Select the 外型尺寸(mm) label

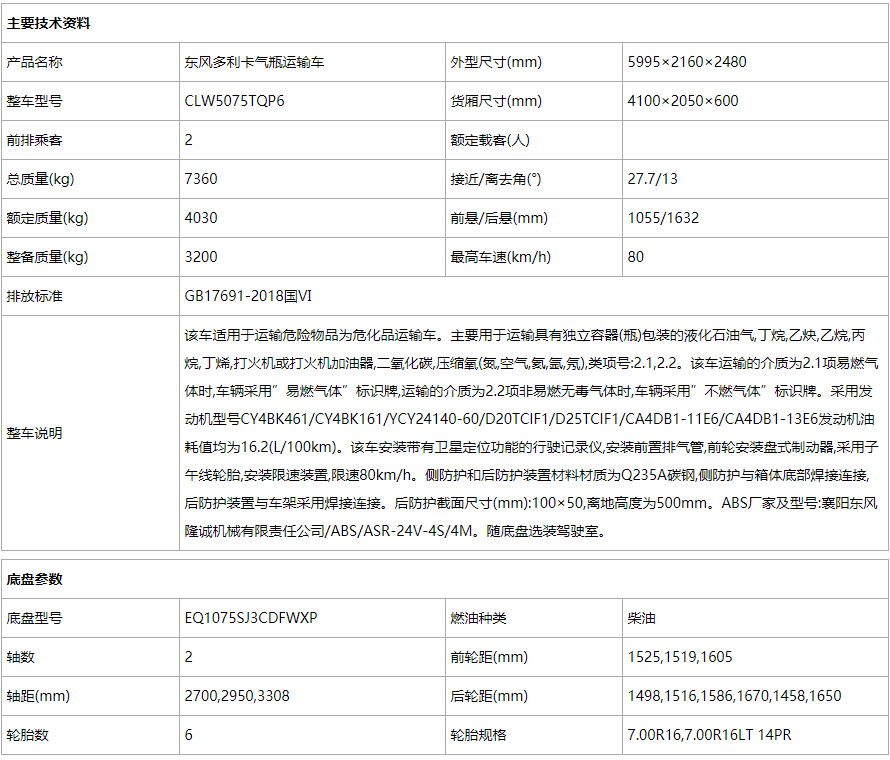click(496, 62)
